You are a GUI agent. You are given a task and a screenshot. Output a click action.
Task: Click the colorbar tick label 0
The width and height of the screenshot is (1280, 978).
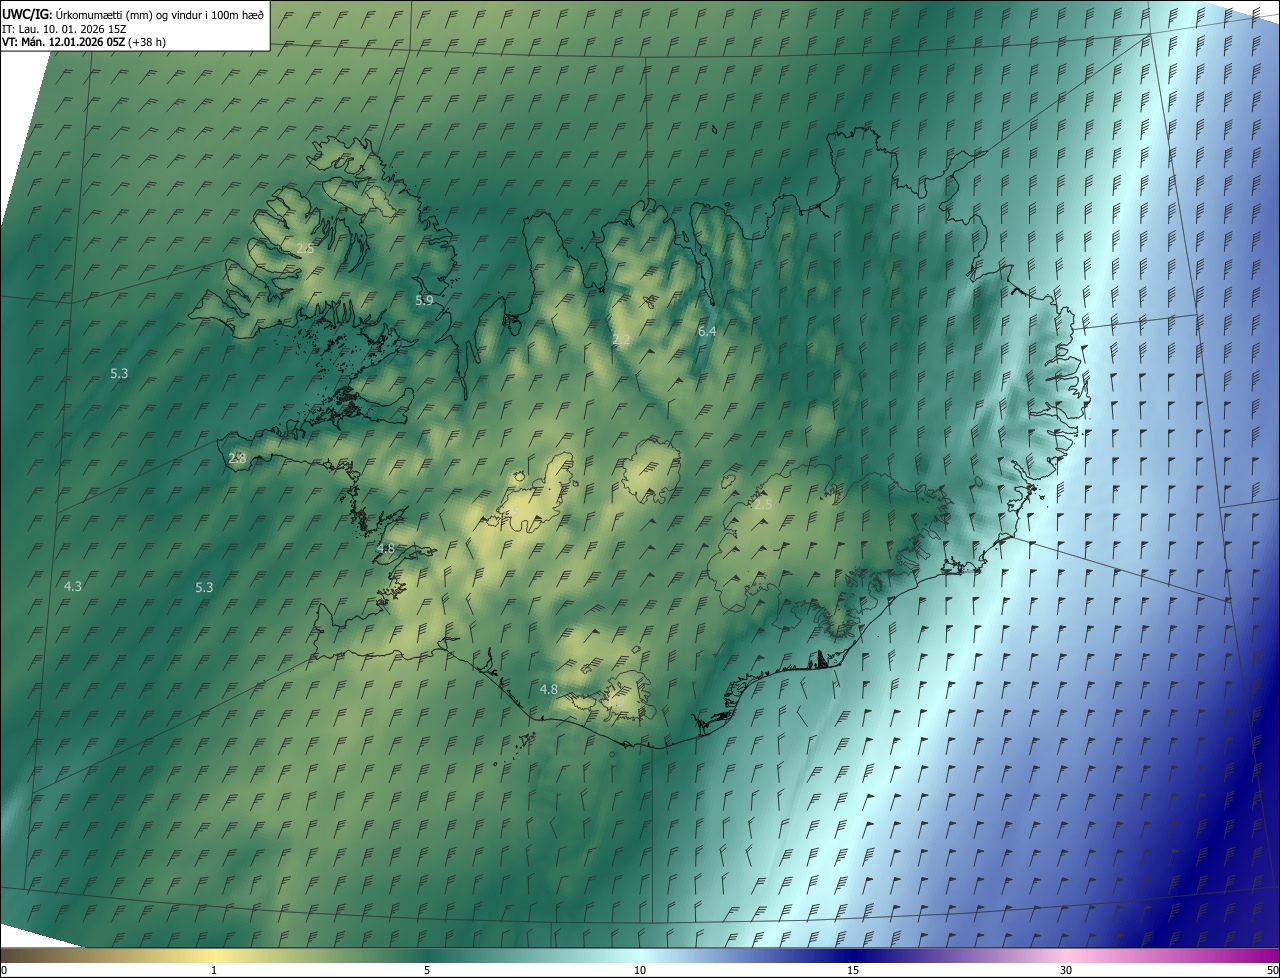pyautogui.click(x=4, y=970)
